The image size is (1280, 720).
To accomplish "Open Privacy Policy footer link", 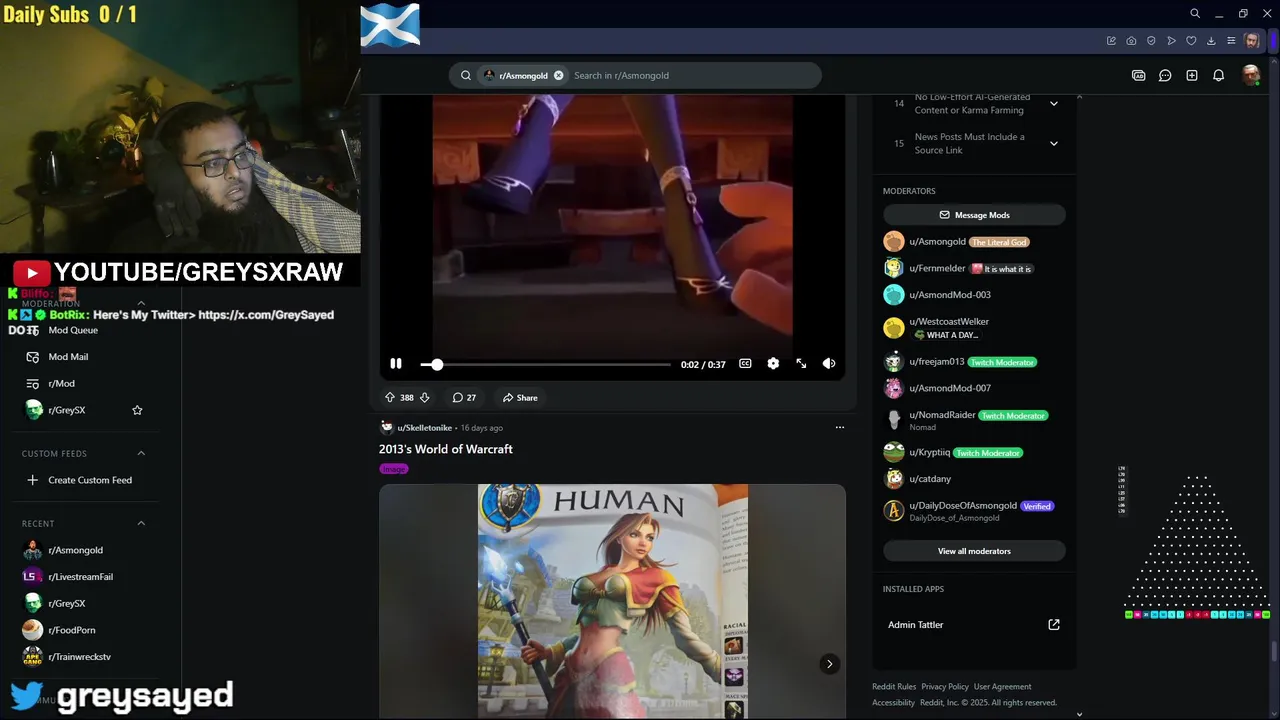I will (945, 687).
